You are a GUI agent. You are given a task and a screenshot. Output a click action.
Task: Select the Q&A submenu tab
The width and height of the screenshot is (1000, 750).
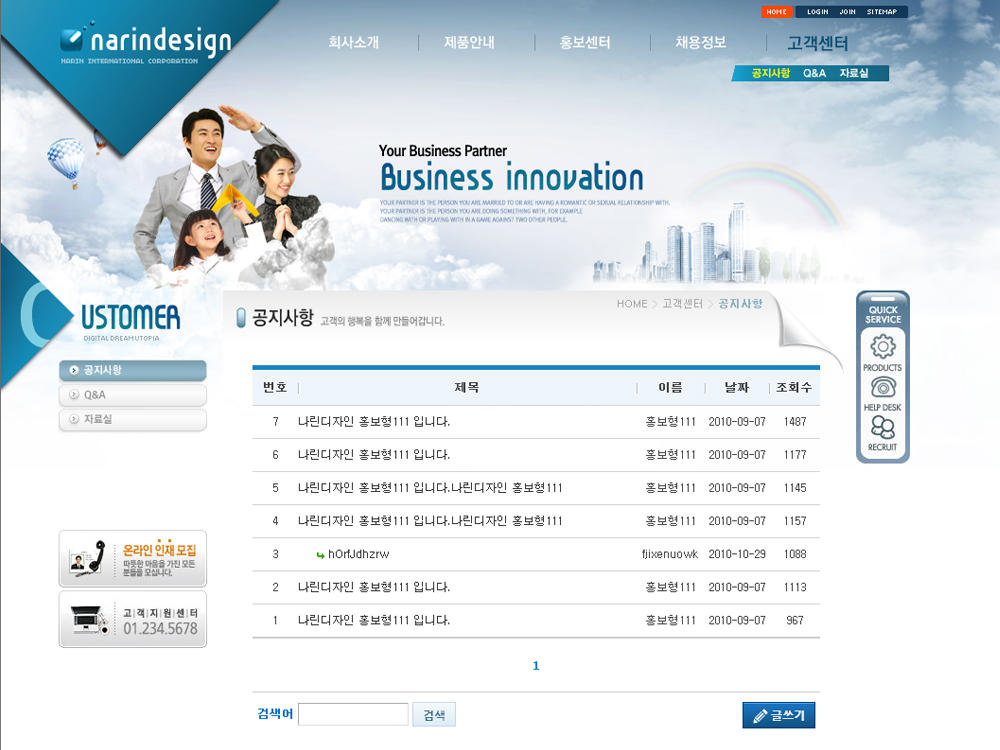(x=814, y=73)
